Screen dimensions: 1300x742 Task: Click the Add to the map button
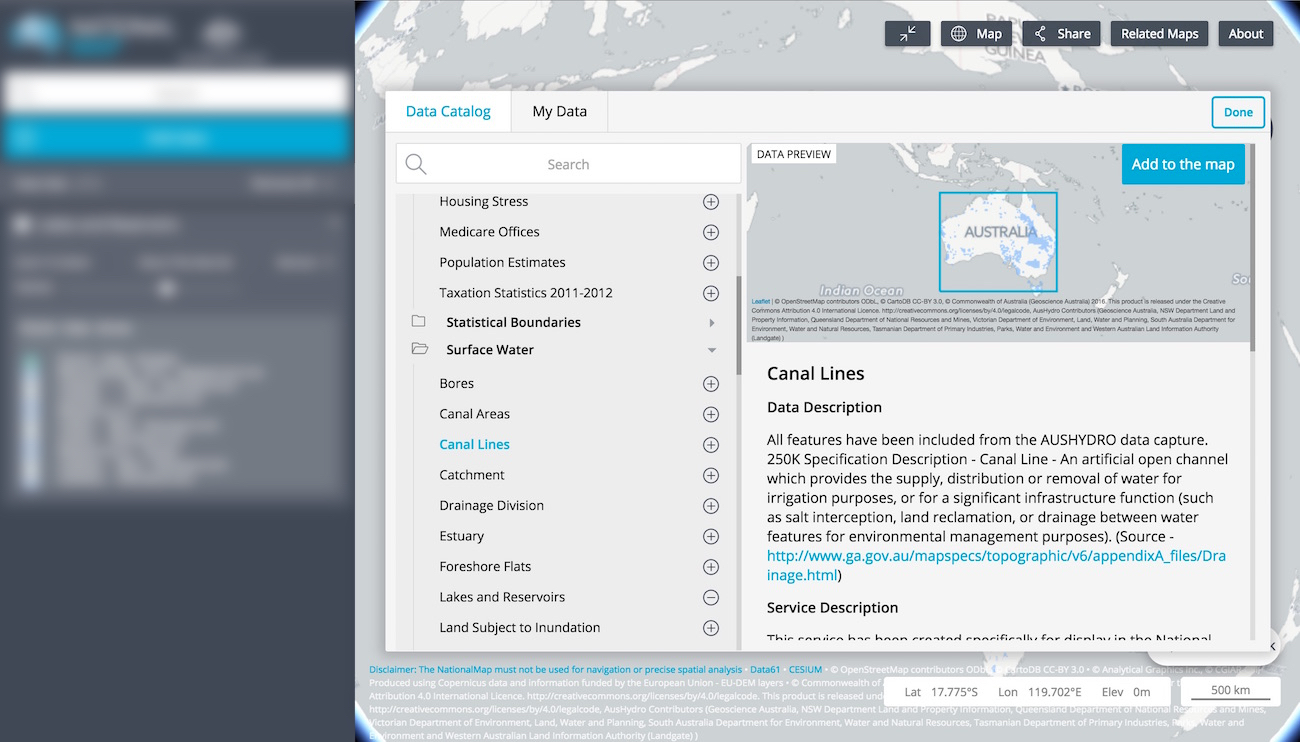pyautogui.click(x=1183, y=163)
